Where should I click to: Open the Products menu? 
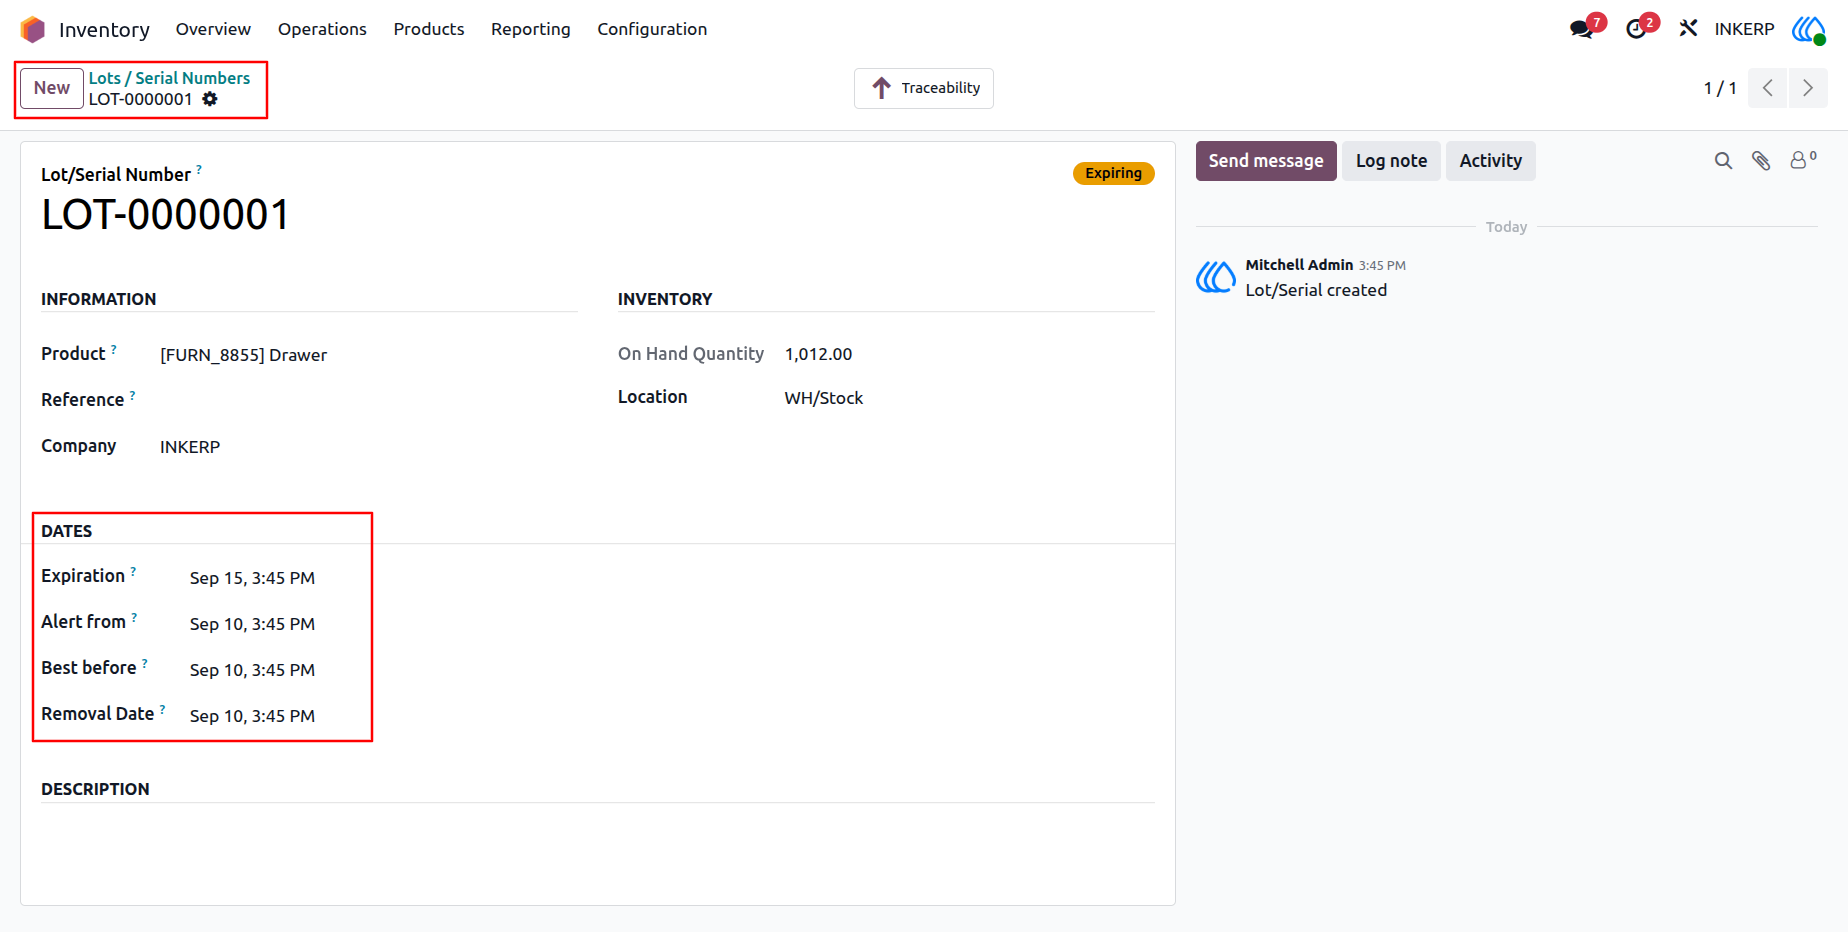(429, 29)
